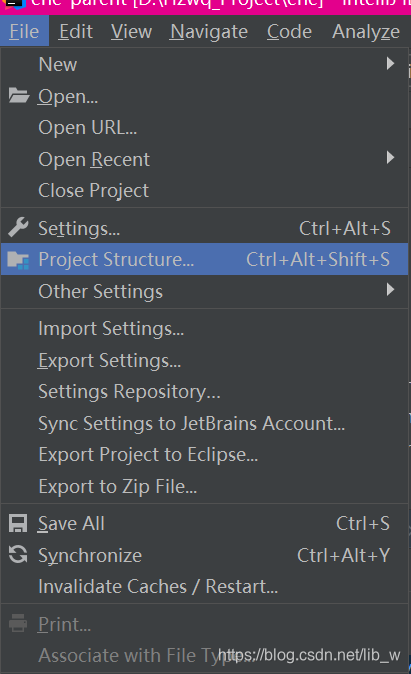The height and width of the screenshot is (674, 411).
Task: Click the Project Structure folder icon
Action: tap(18, 260)
